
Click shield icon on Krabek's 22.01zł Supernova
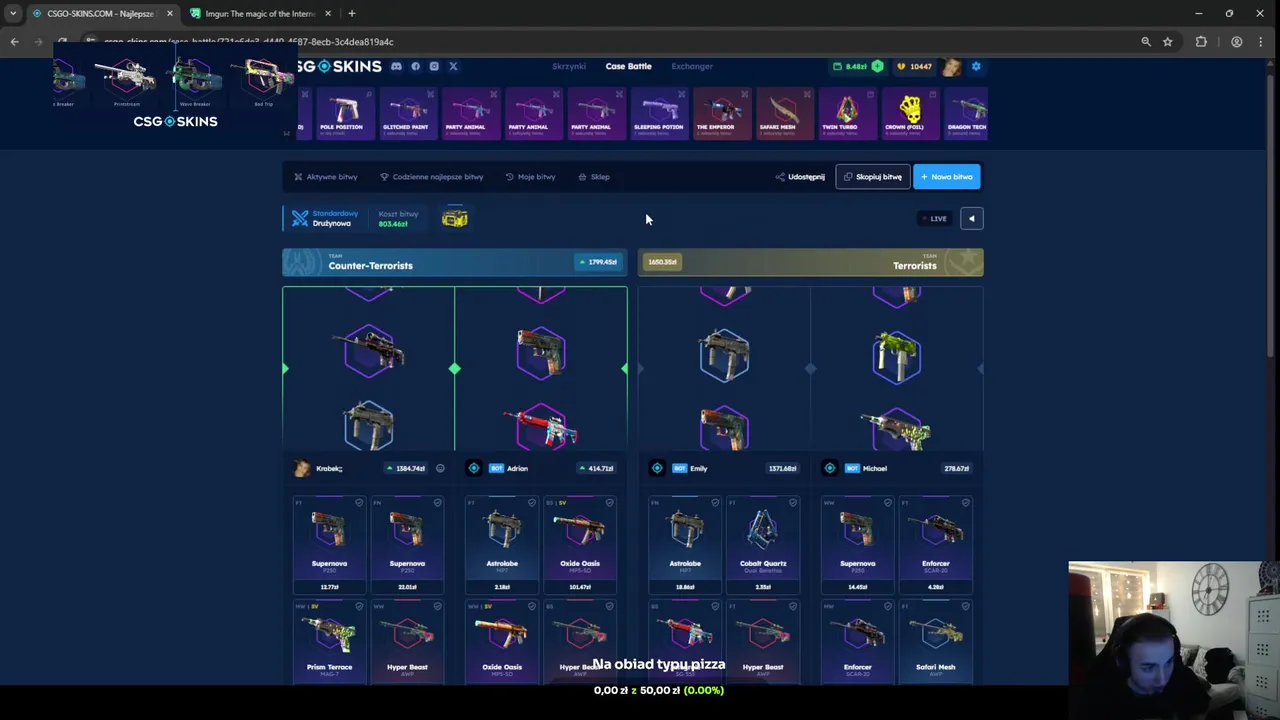click(437, 503)
